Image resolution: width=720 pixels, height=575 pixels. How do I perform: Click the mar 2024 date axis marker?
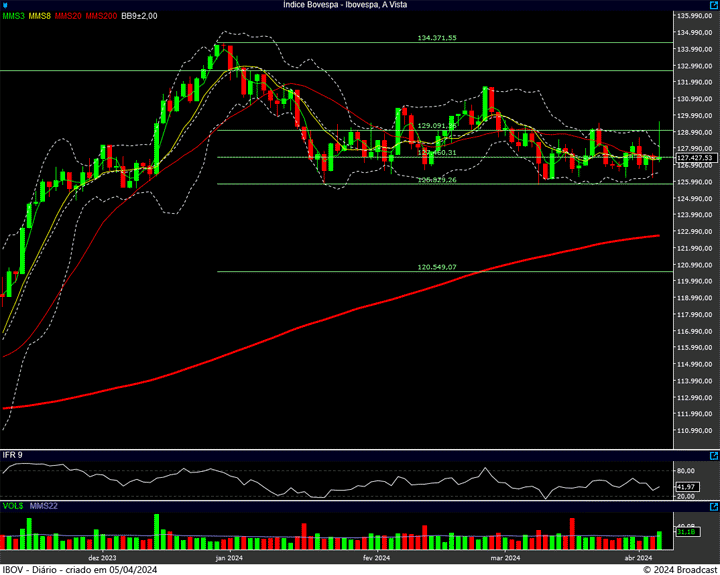tap(505, 558)
